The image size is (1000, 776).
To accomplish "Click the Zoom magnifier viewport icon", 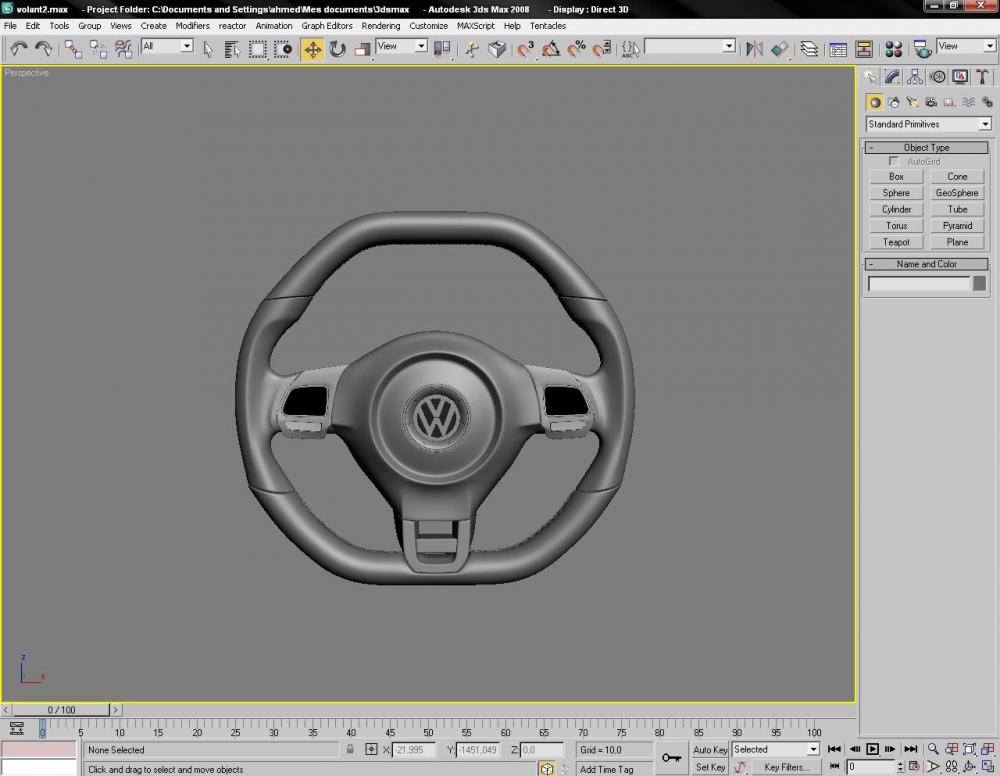I will coord(933,749).
